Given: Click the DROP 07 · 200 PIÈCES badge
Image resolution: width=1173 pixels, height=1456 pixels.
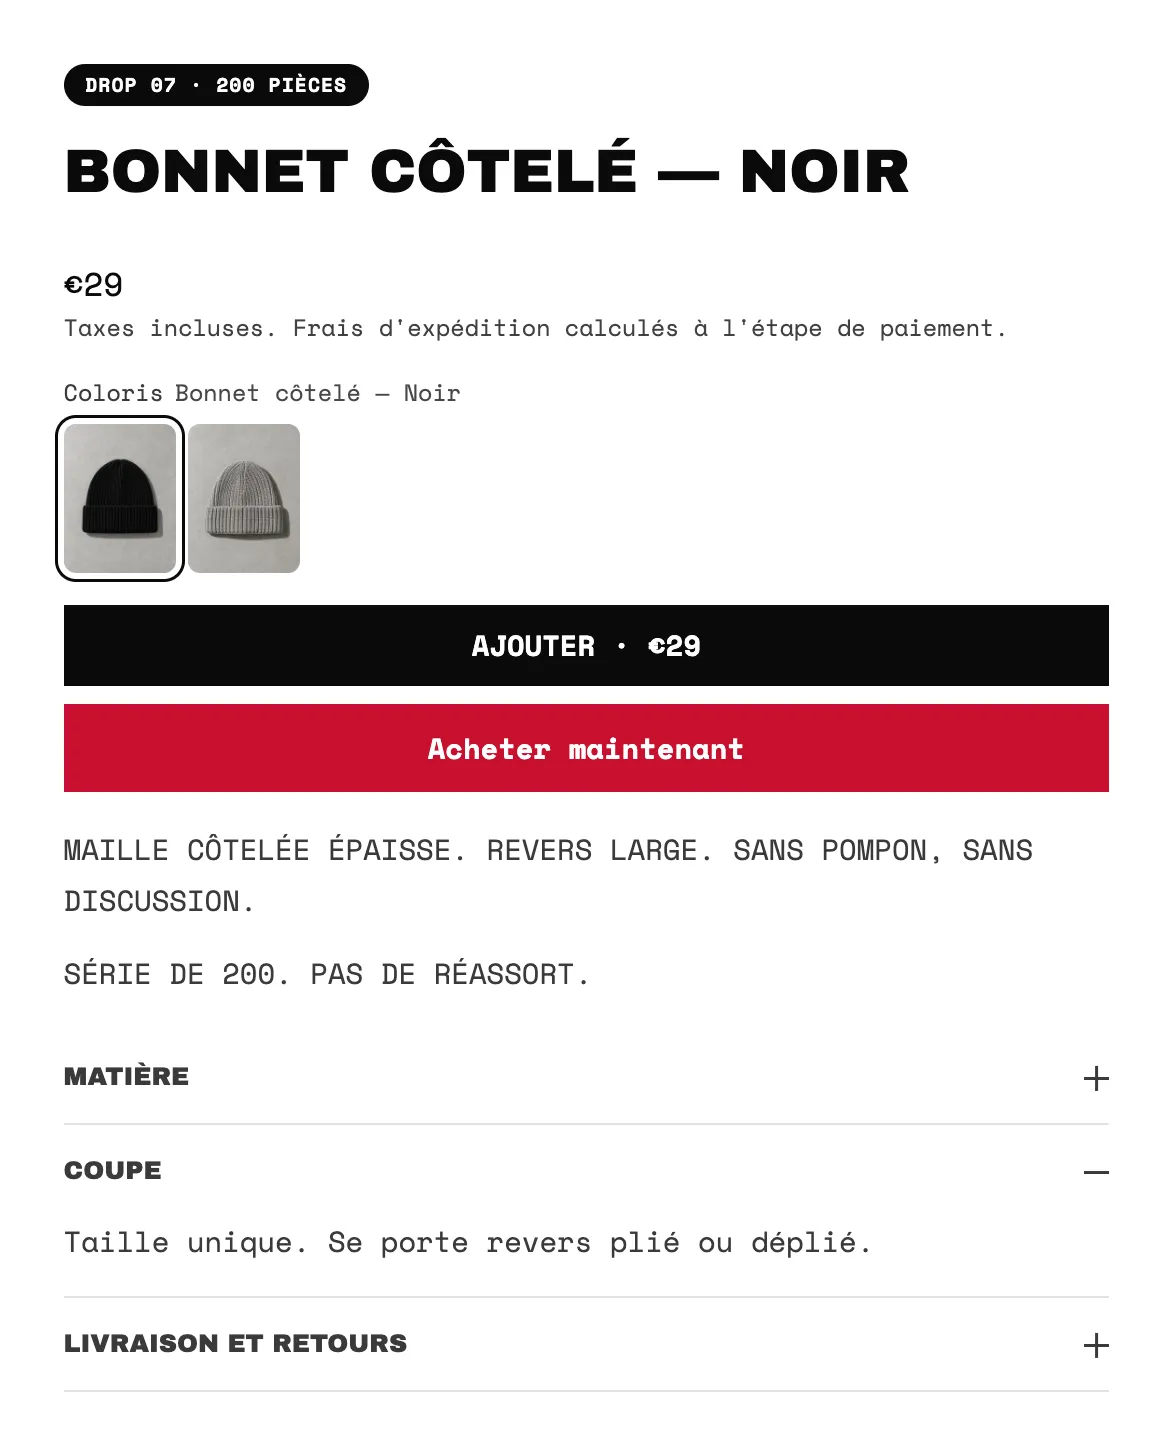Looking at the screenshot, I should tap(216, 85).
